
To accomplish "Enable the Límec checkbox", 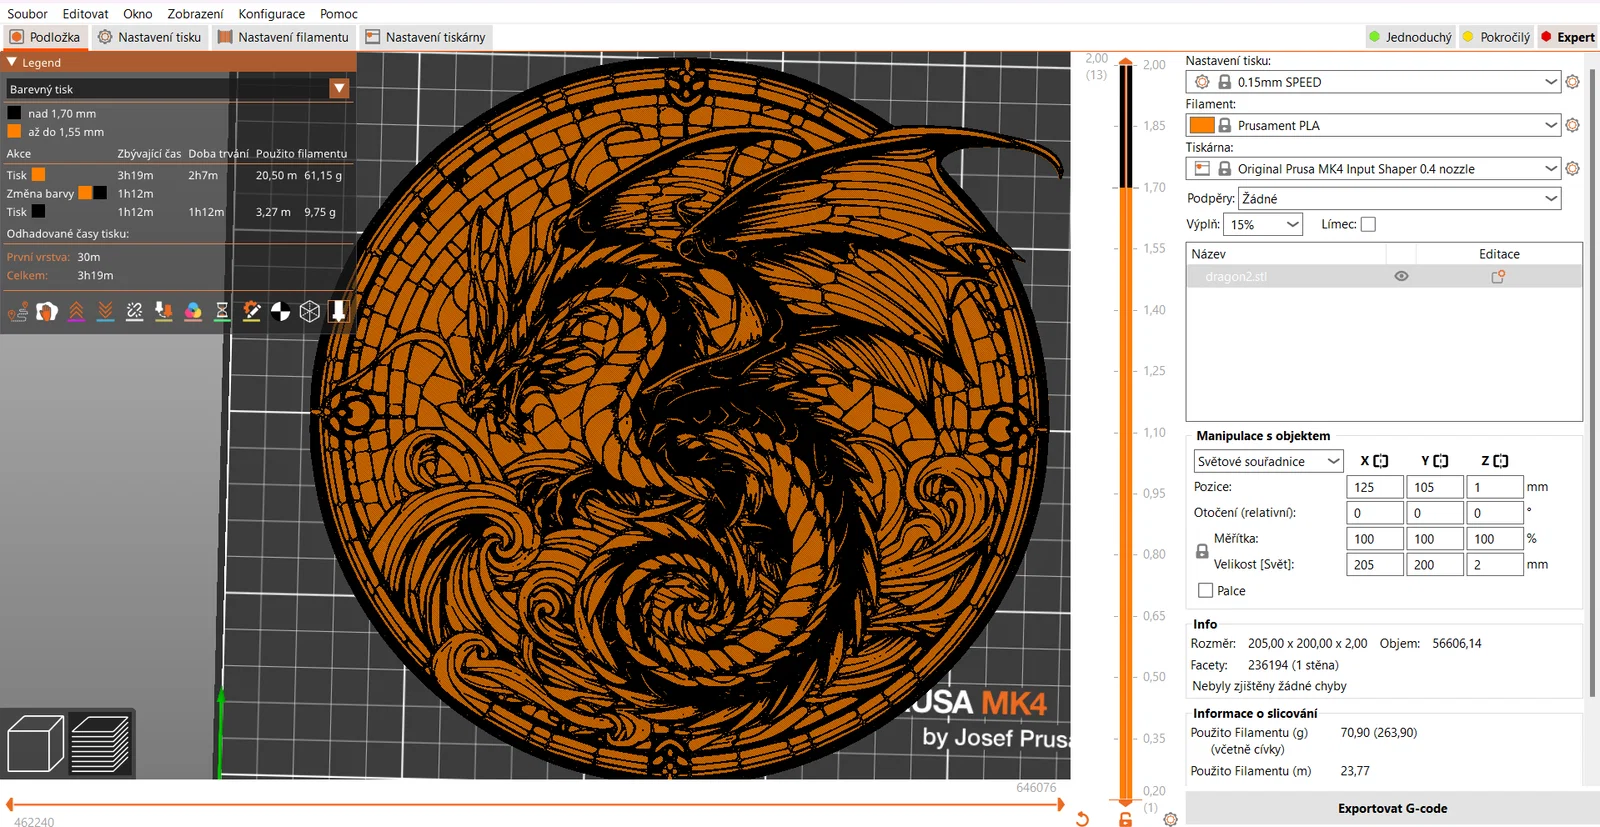I will (1368, 224).
